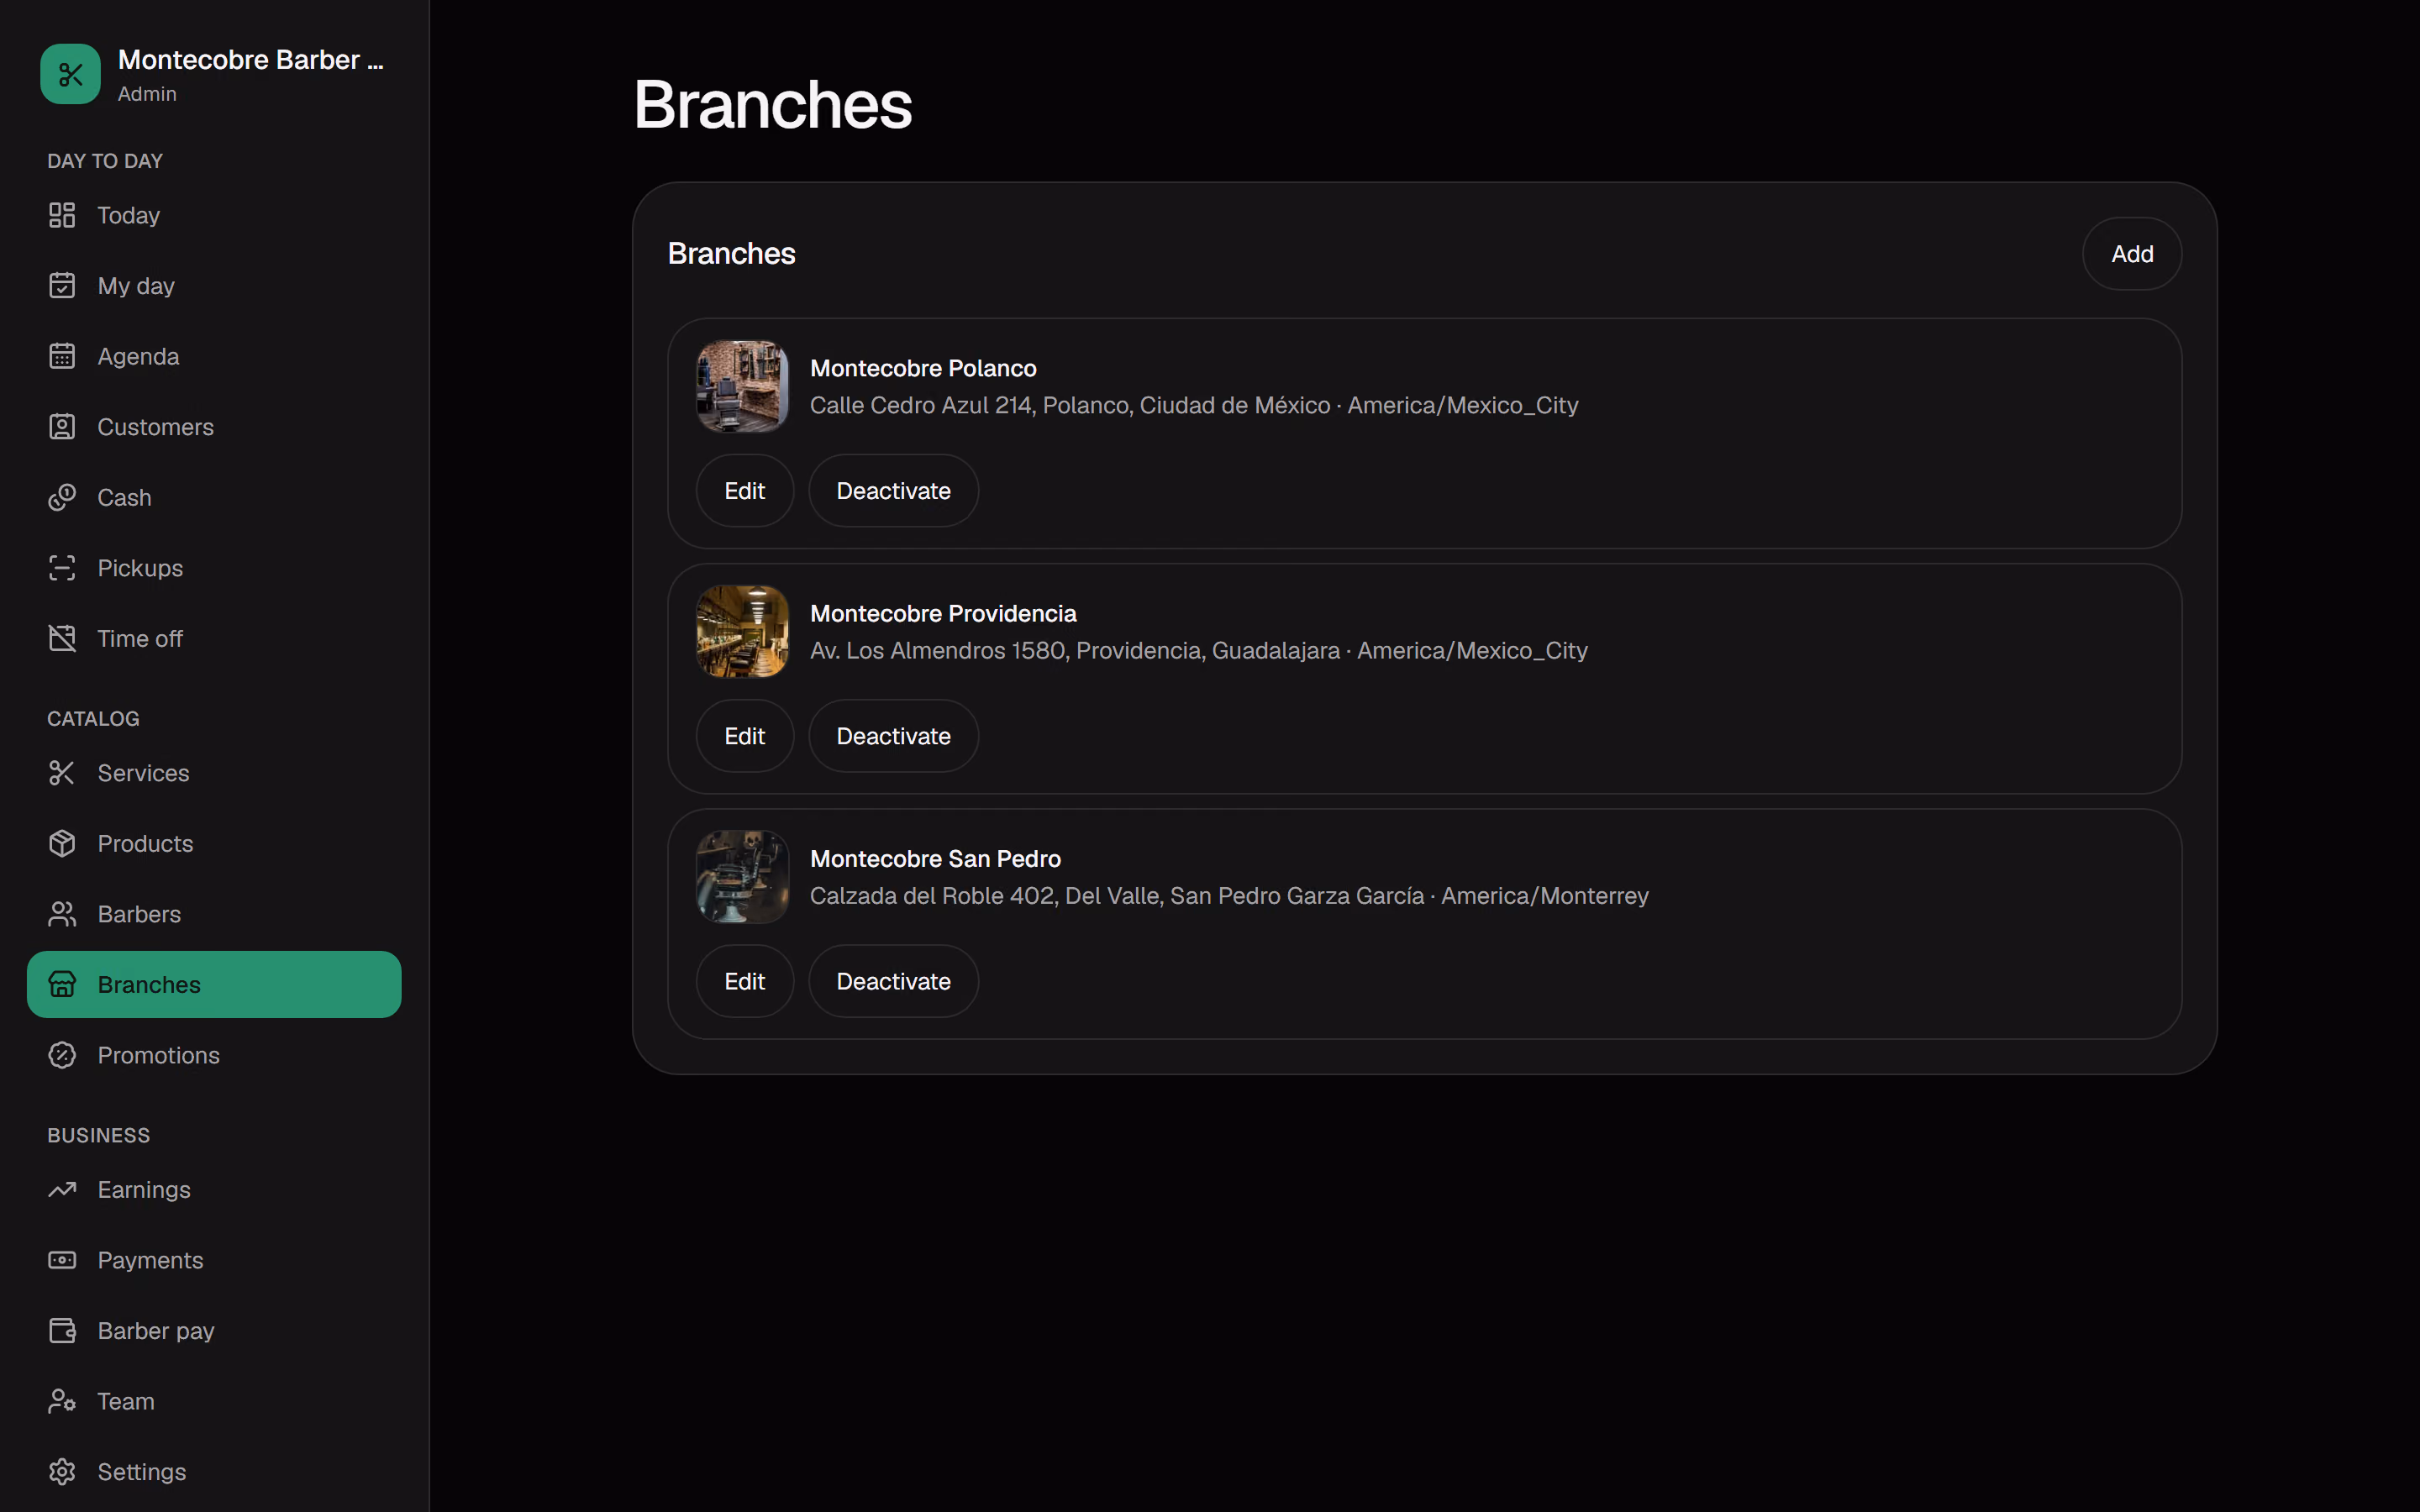Select the Customers contact icon
This screenshot has width=2420, height=1512.
62,427
